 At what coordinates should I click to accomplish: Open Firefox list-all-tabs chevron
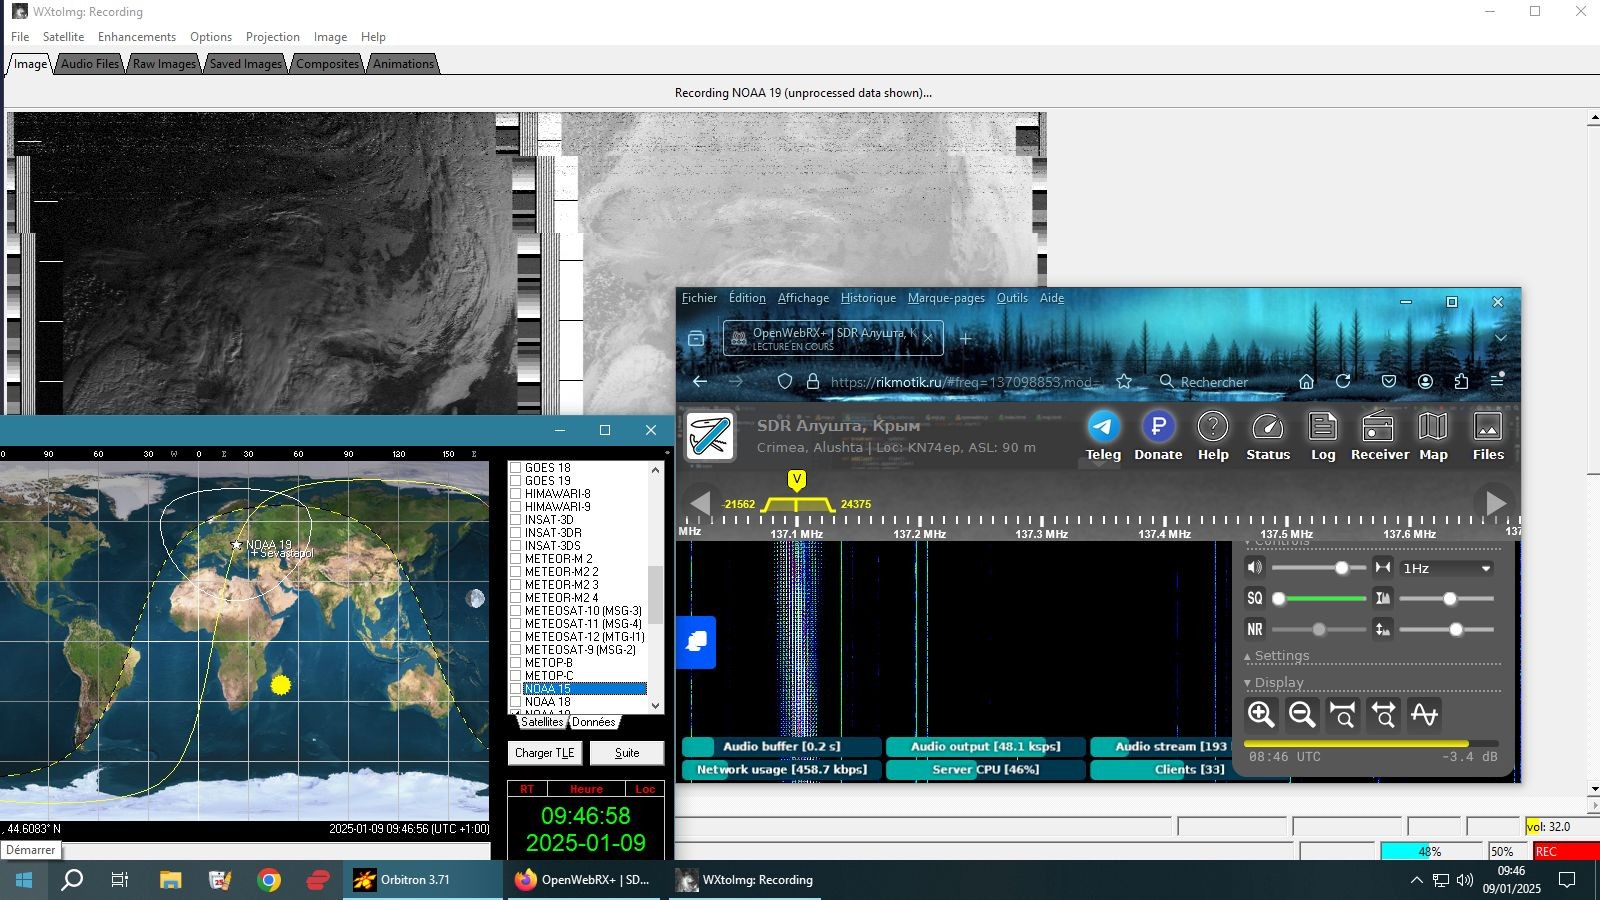click(x=1500, y=338)
